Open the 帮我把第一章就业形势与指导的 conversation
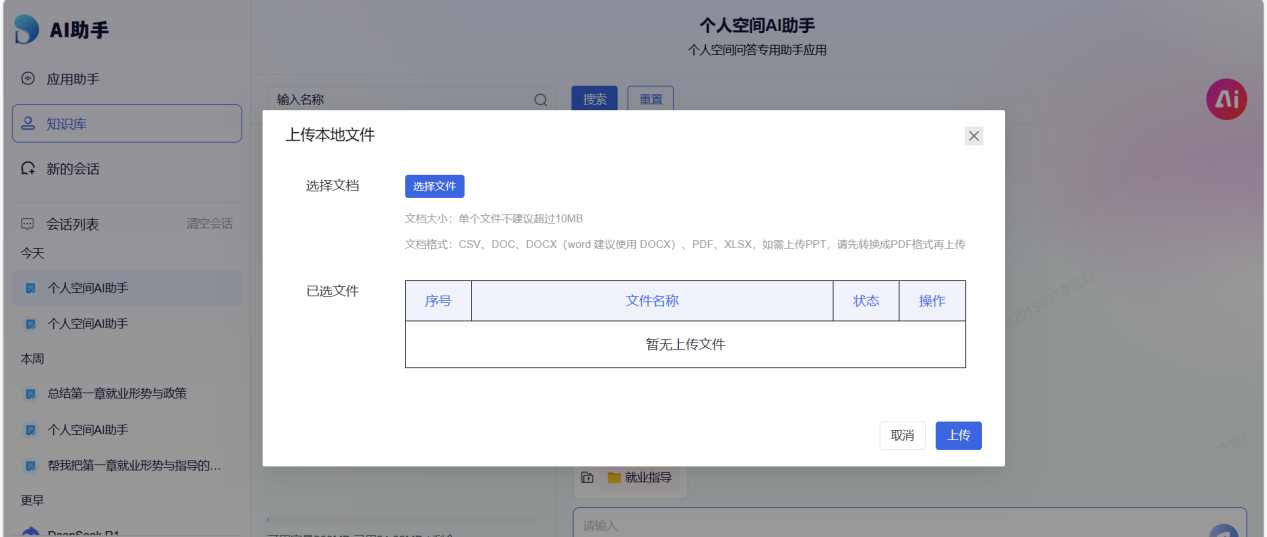Image resolution: width=1267 pixels, height=537 pixels. click(x=134, y=466)
